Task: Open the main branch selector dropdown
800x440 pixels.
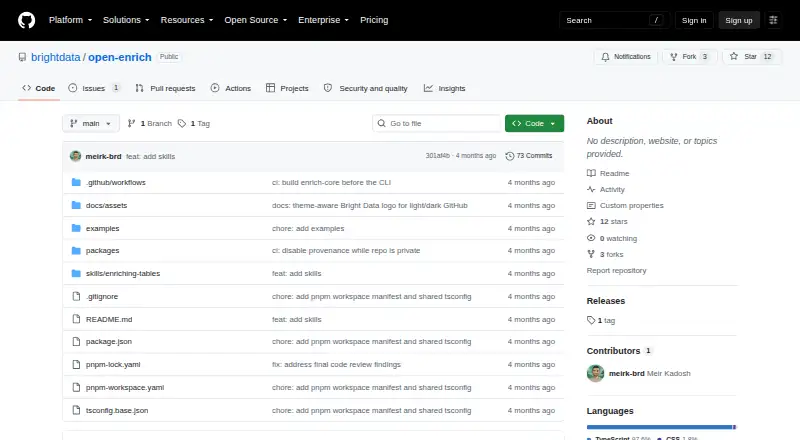Action: pos(91,124)
